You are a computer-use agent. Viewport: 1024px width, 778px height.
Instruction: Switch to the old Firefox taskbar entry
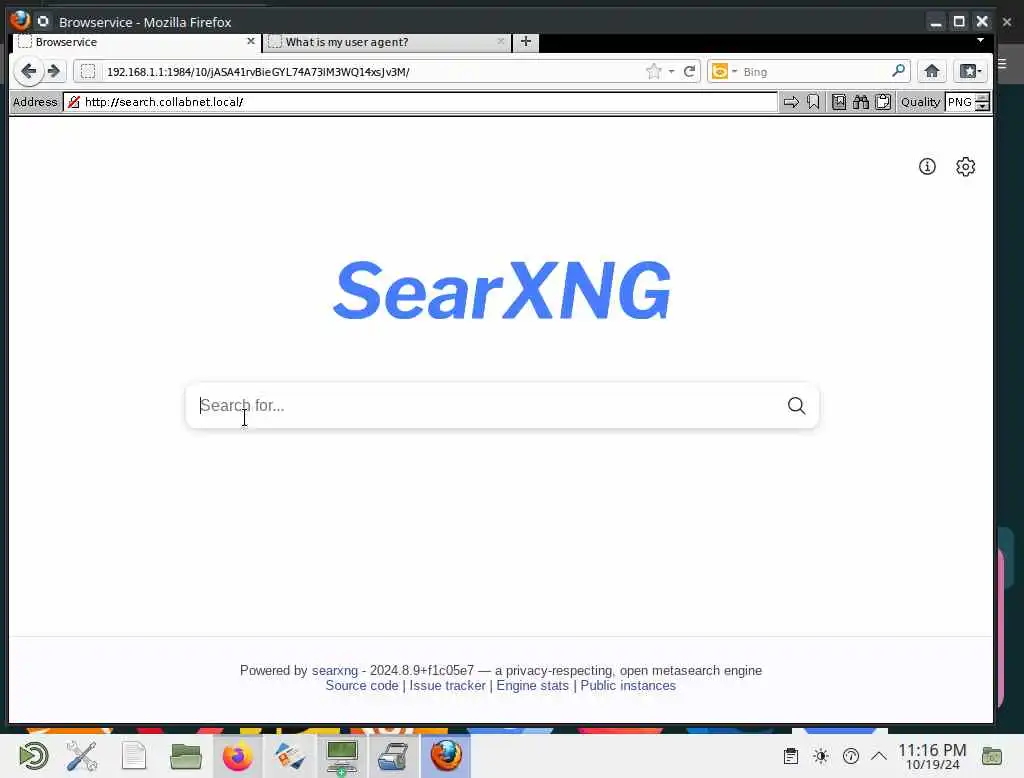445,756
